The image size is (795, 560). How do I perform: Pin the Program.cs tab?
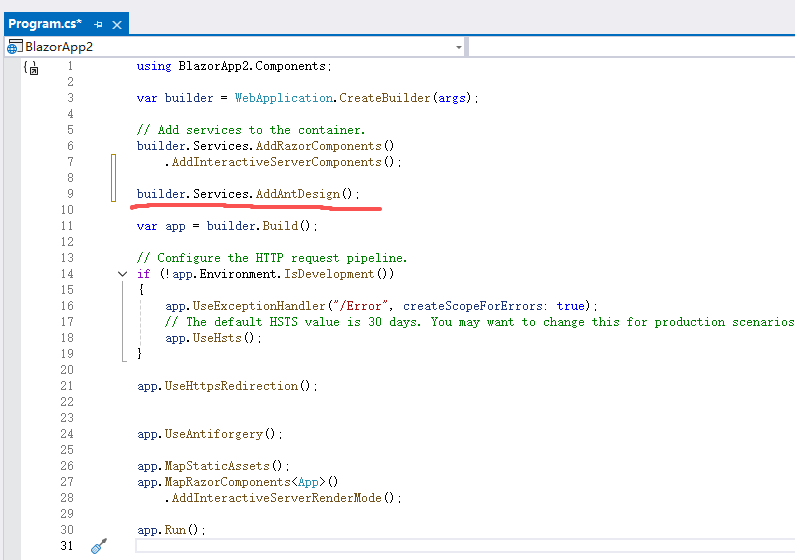pos(98,24)
